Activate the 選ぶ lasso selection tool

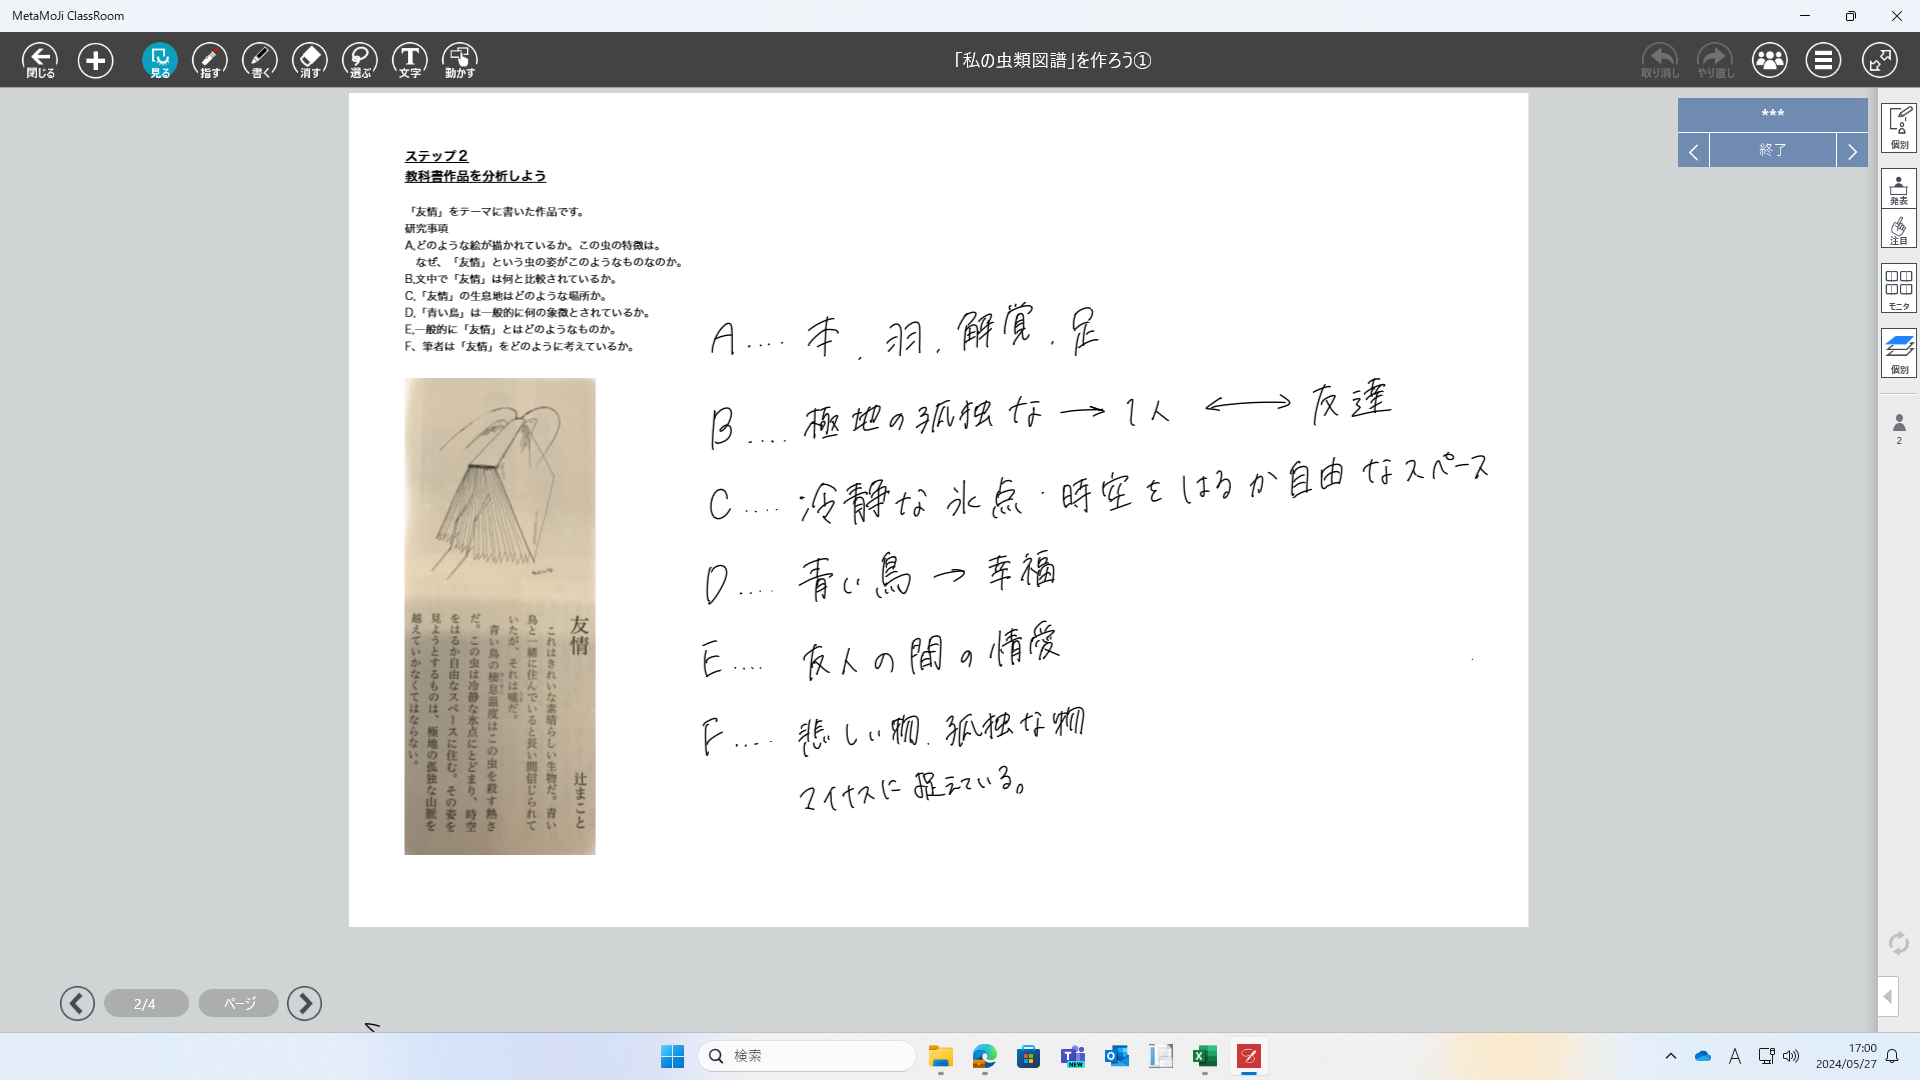(x=360, y=60)
